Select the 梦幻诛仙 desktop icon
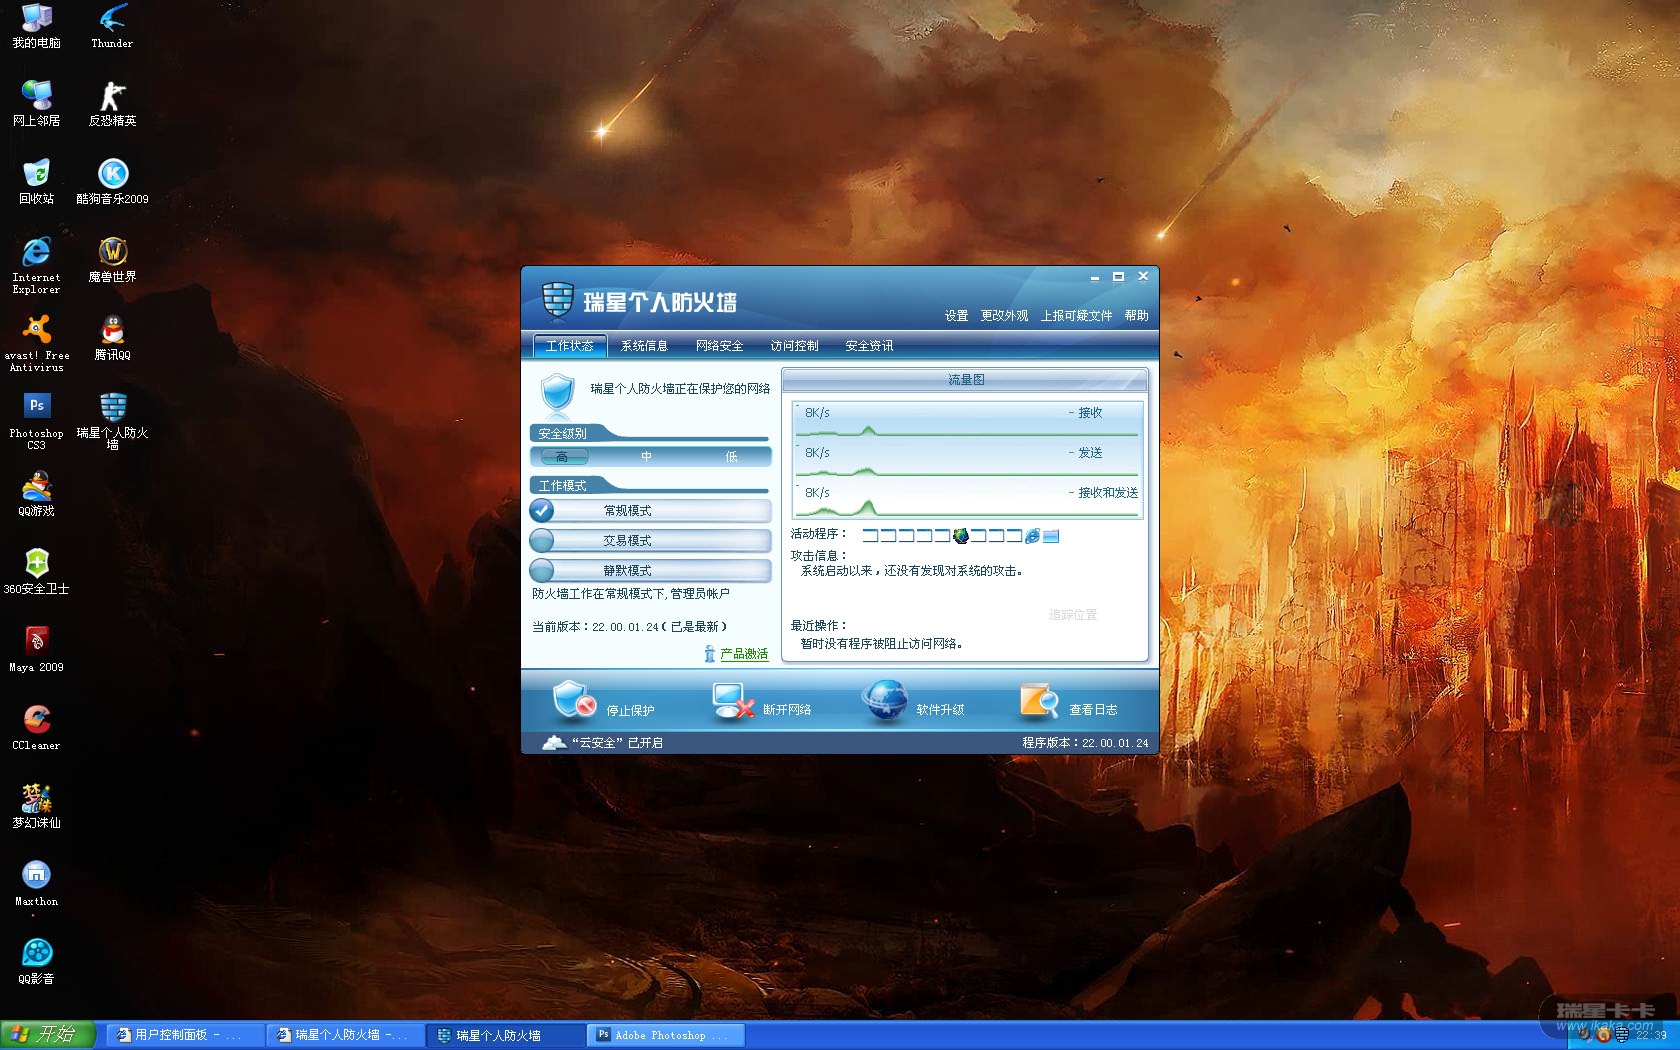Image resolution: width=1680 pixels, height=1050 pixels. tap(36, 806)
